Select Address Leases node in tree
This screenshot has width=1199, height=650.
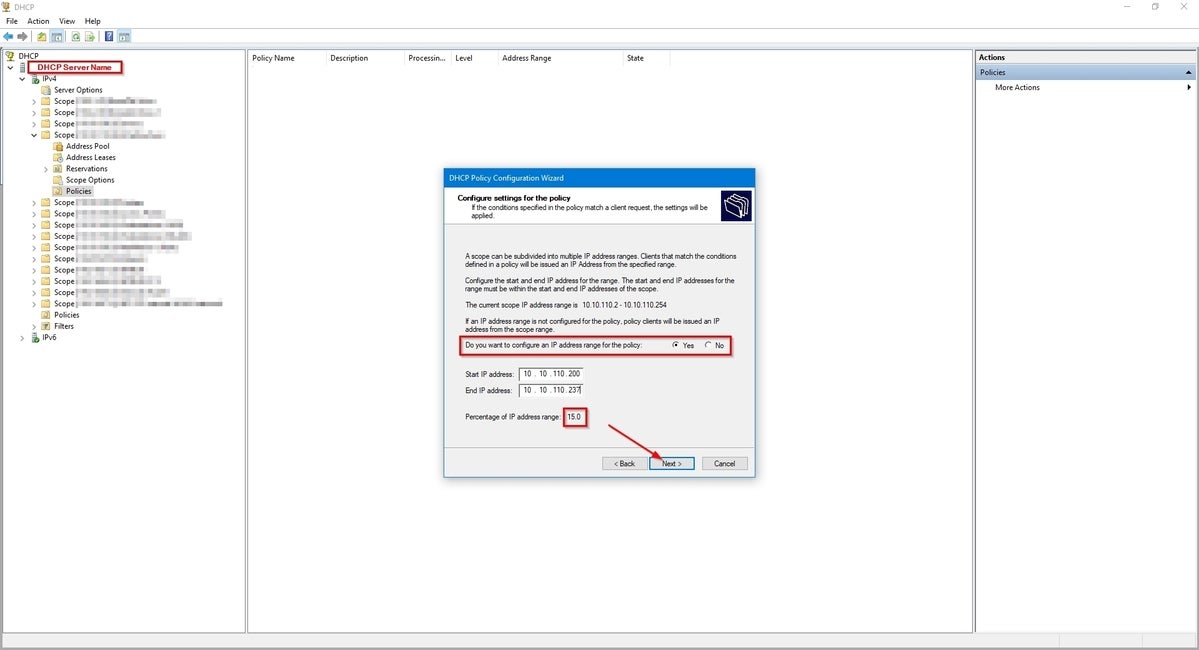click(90, 157)
